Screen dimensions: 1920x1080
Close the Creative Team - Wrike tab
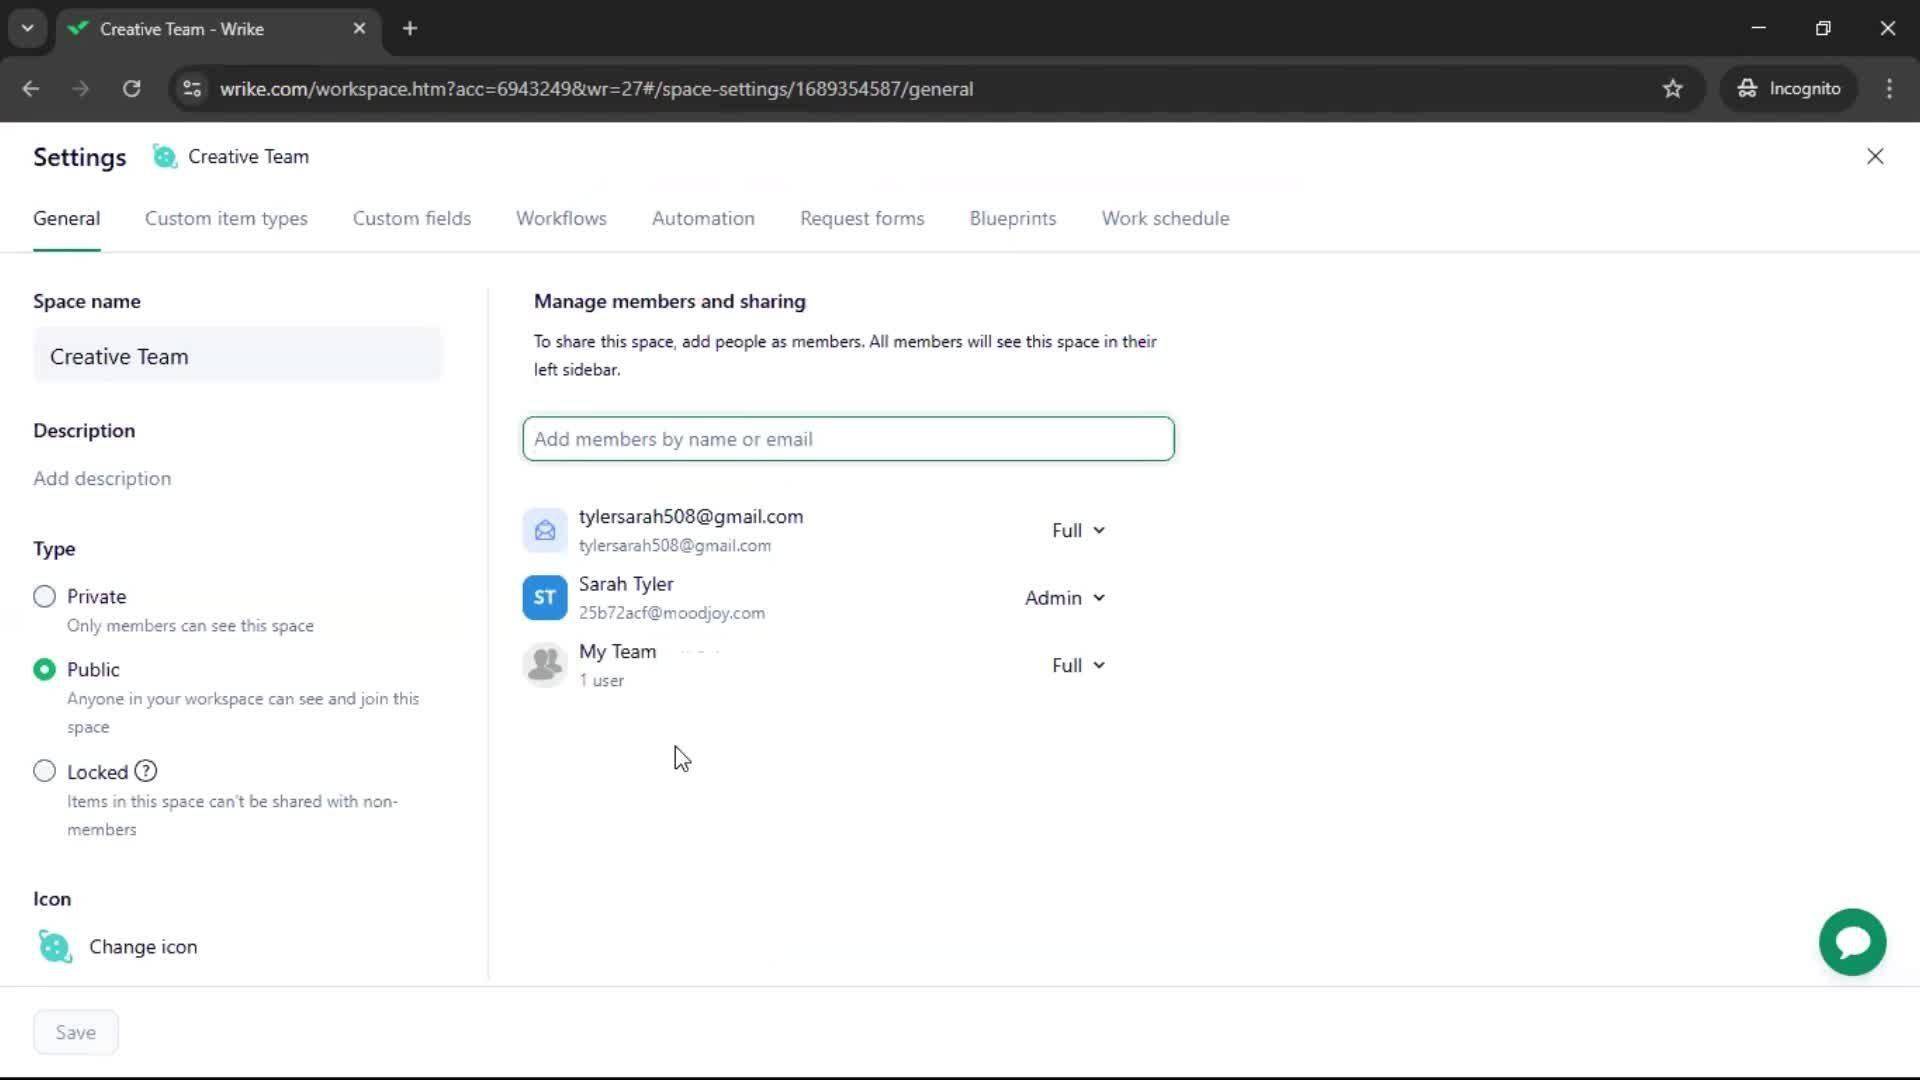pyautogui.click(x=359, y=29)
